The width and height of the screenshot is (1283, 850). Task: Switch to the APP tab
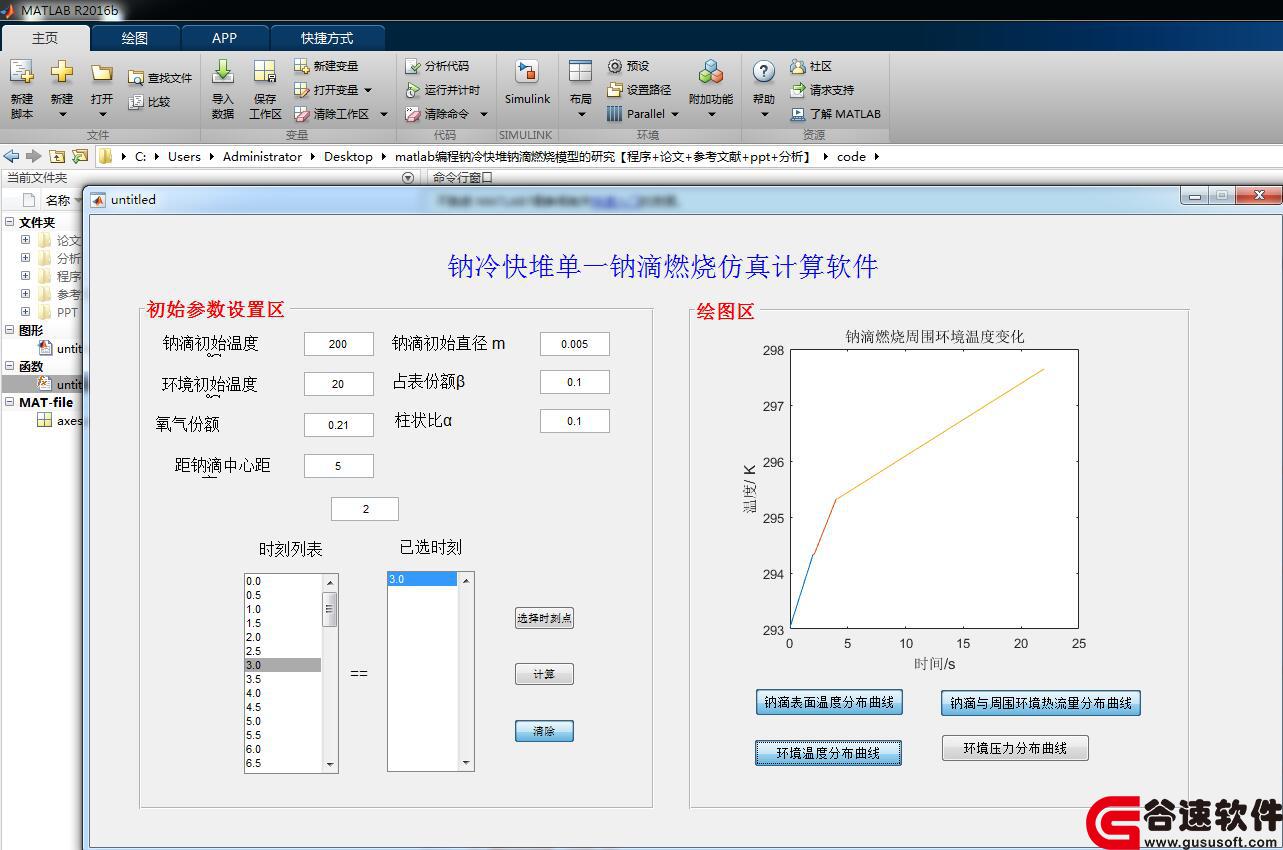click(x=225, y=38)
